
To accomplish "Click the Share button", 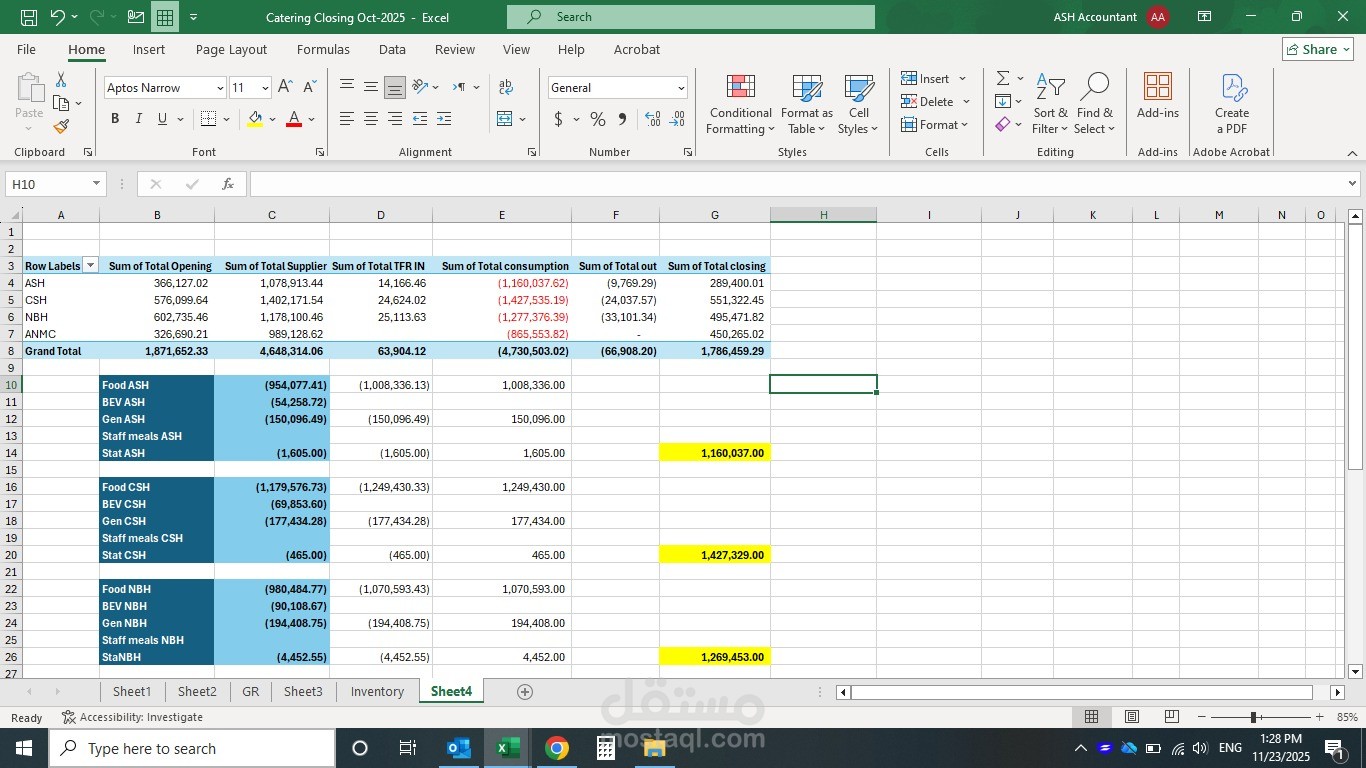I will [1318, 49].
